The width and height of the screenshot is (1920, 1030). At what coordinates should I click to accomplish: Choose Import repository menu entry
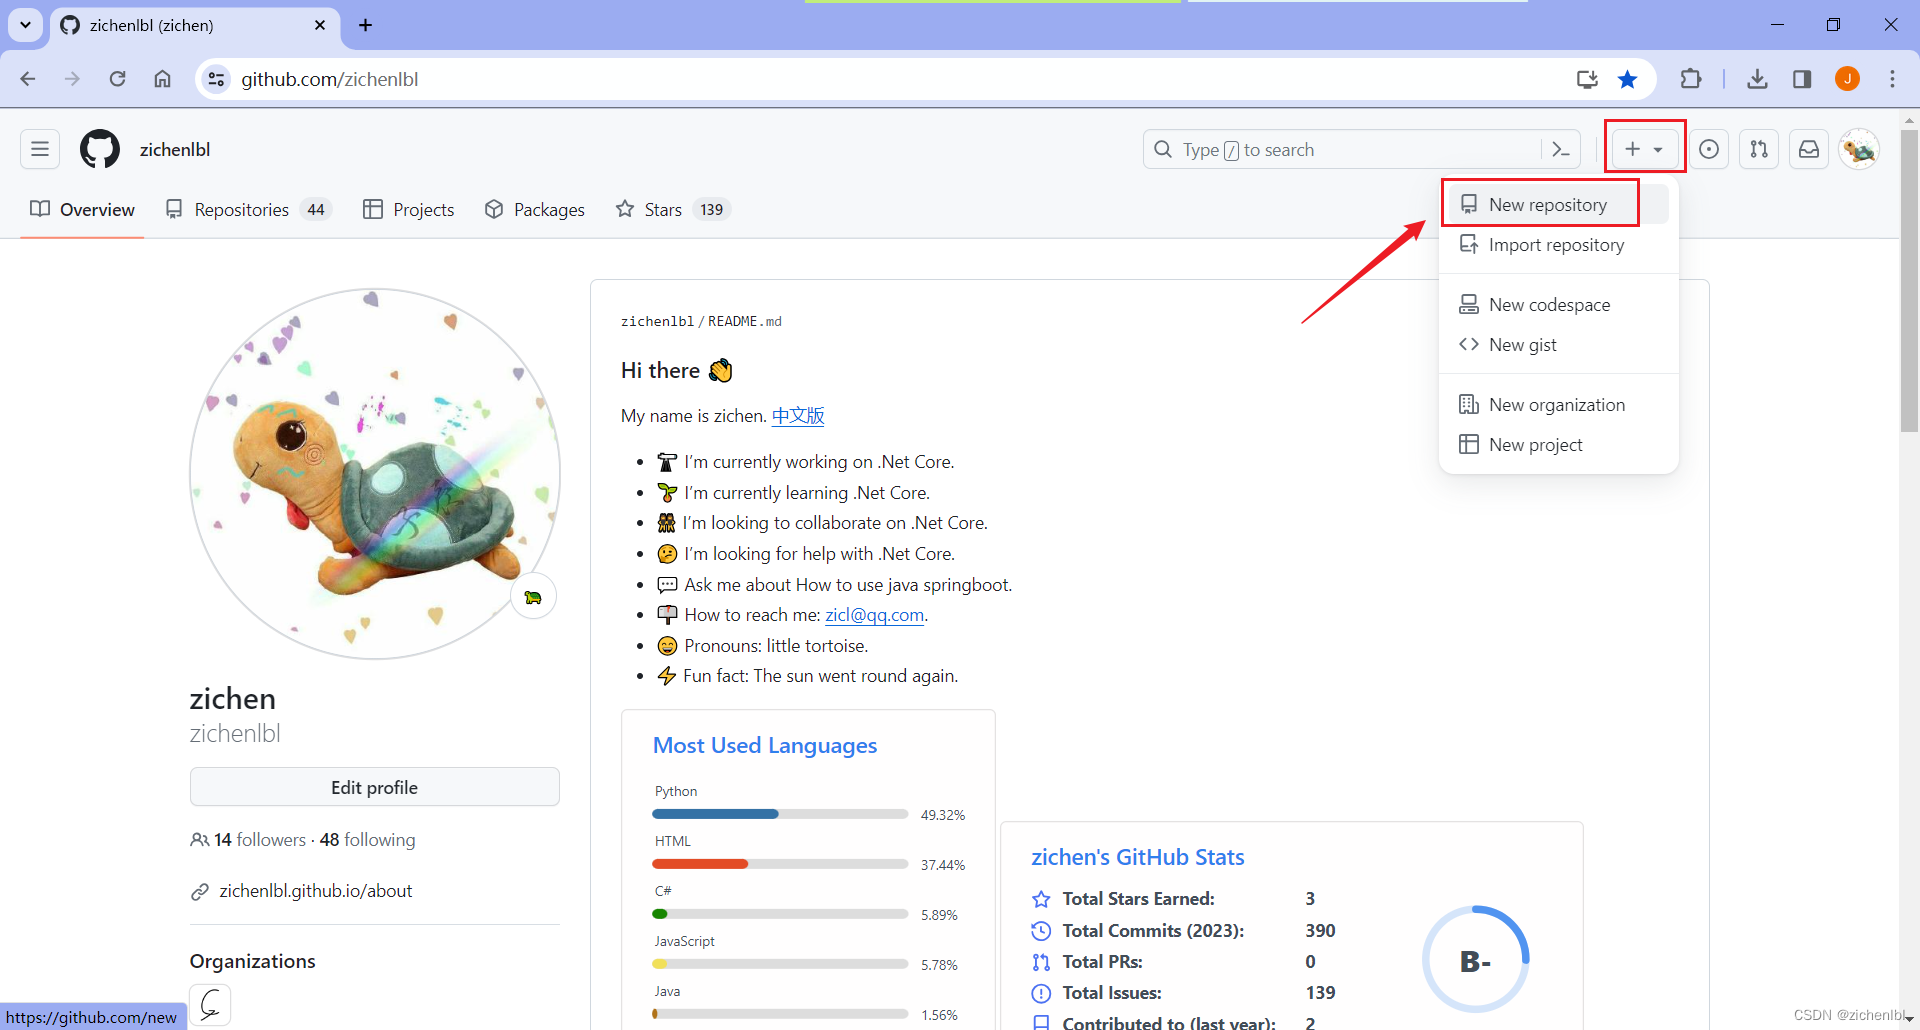point(1558,244)
